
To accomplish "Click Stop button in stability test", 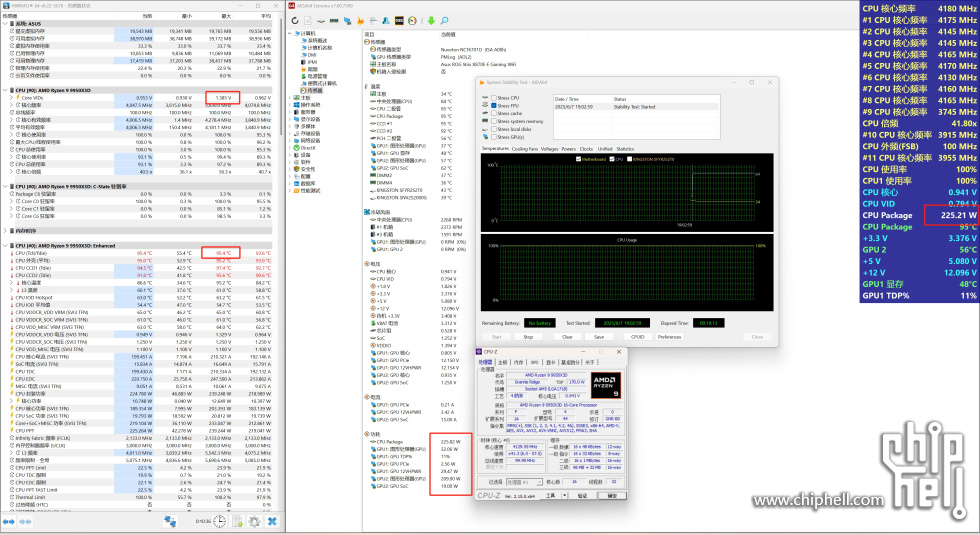I will coord(528,337).
